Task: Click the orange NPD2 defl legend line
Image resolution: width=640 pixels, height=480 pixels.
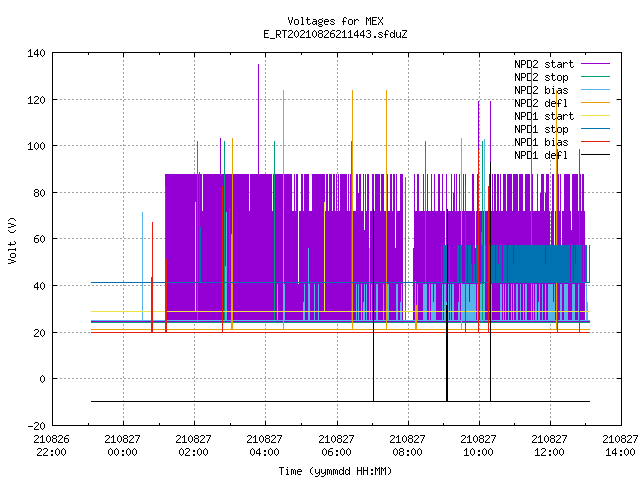Action: [x=595, y=102]
